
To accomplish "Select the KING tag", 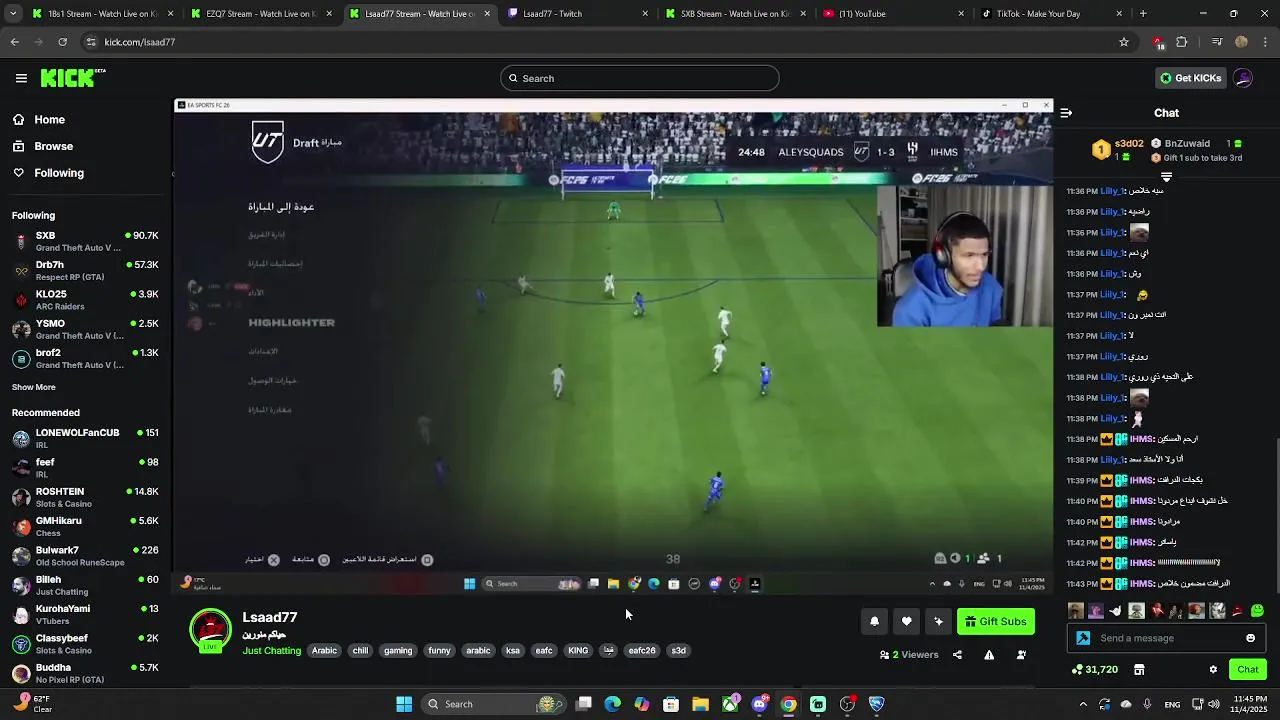I will [x=578, y=650].
